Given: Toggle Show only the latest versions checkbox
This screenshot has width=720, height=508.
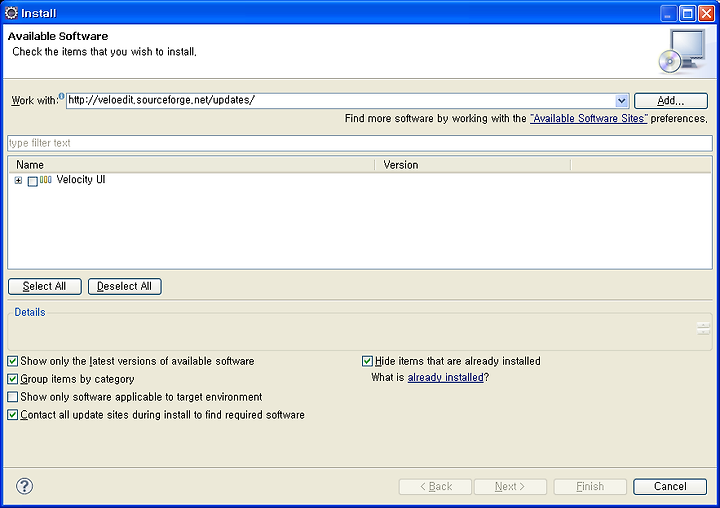Looking at the screenshot, I should click(13, 361).
